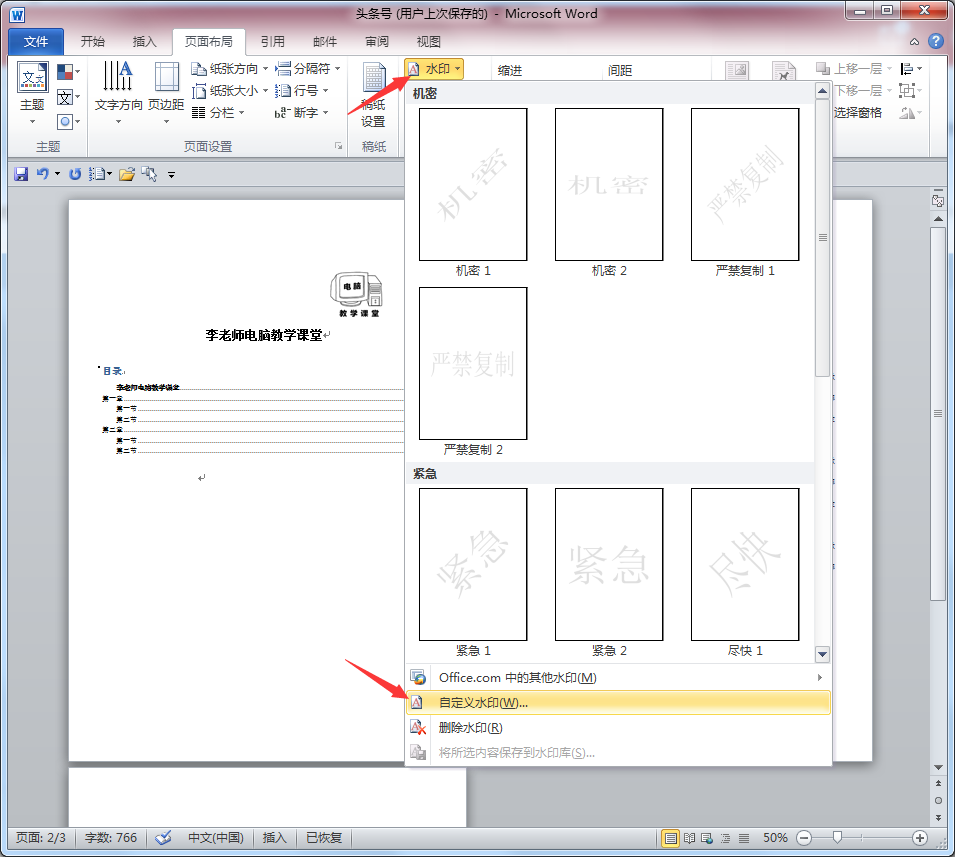Click the Undo arrow icon

tap(42, 174)
